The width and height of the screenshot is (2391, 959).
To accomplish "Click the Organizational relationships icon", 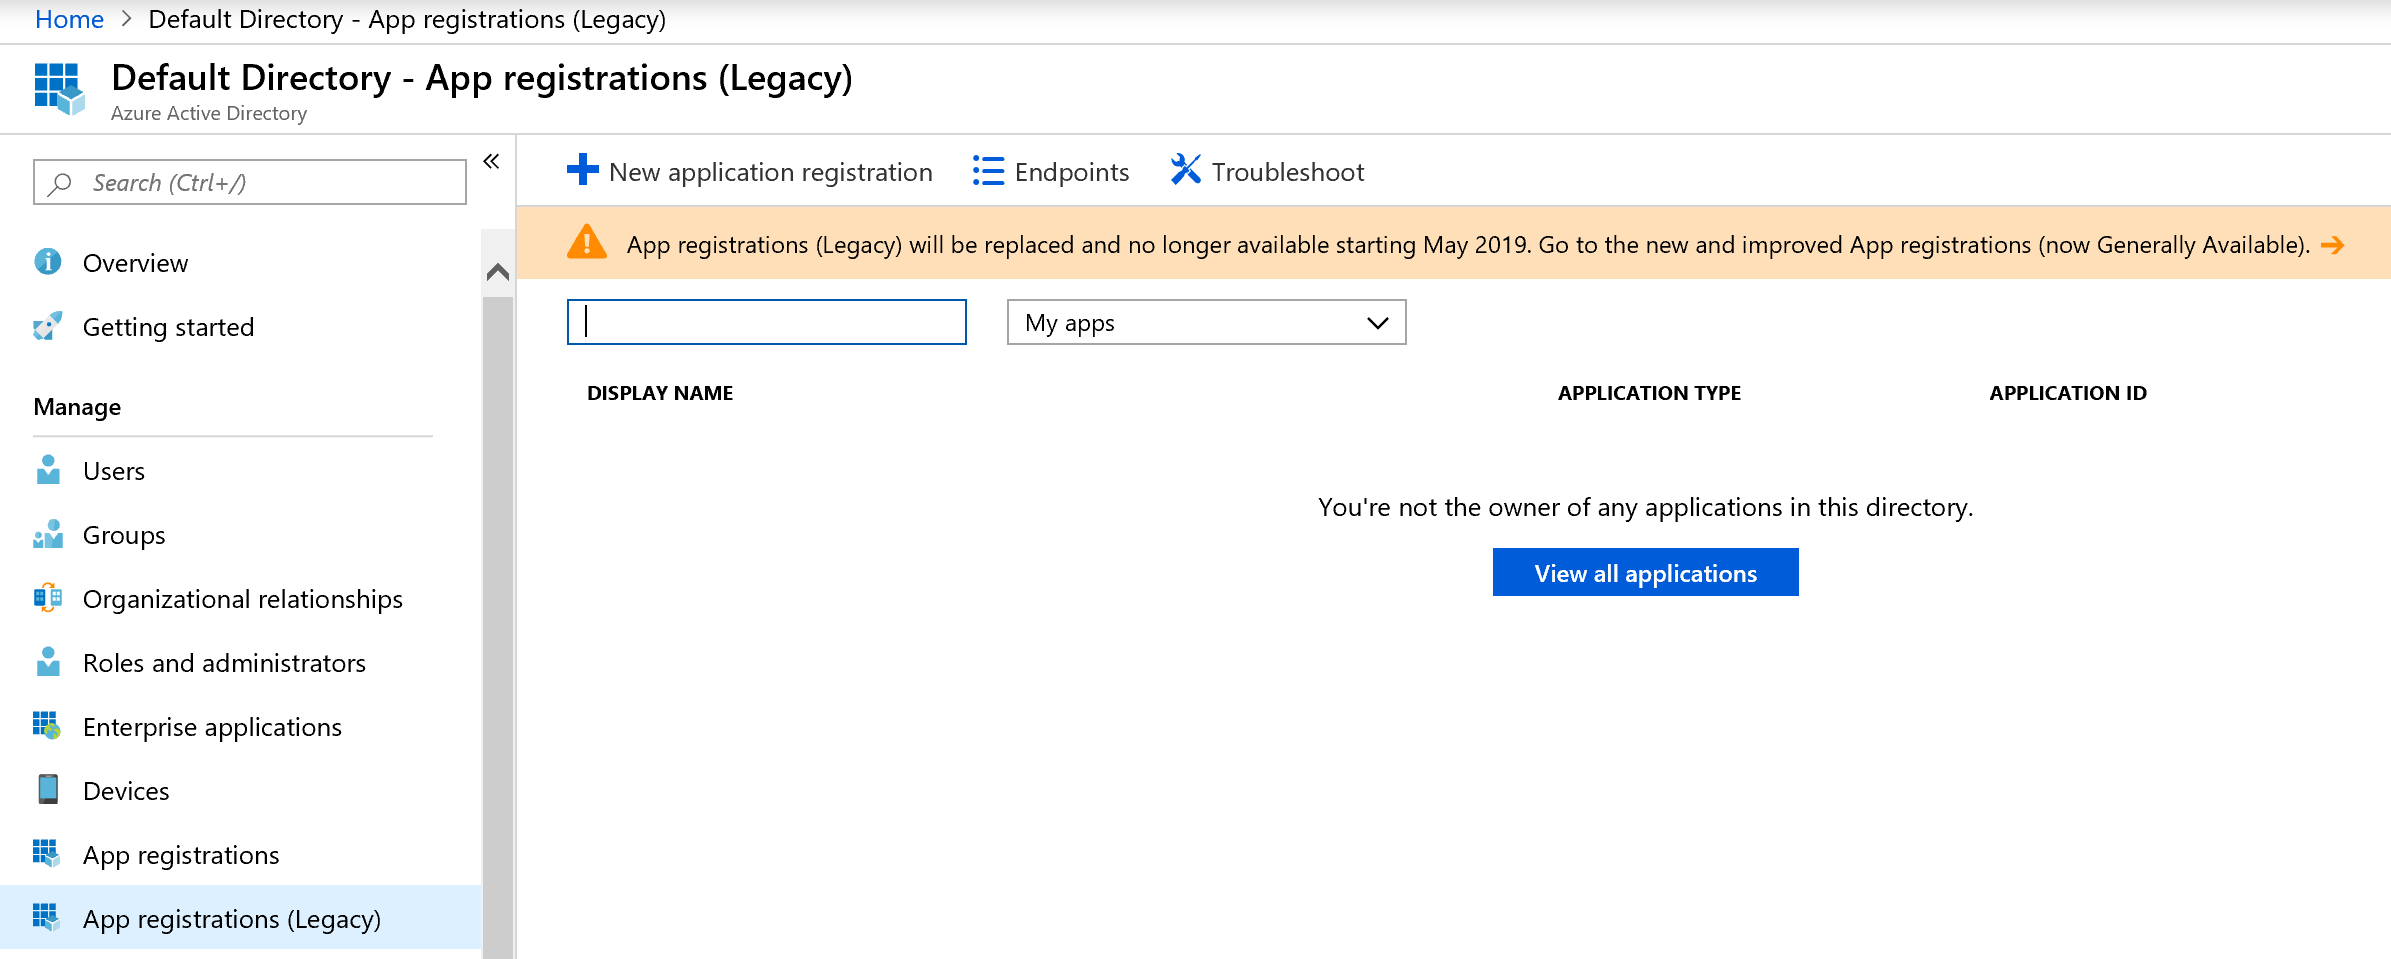I will pos(46,598).
